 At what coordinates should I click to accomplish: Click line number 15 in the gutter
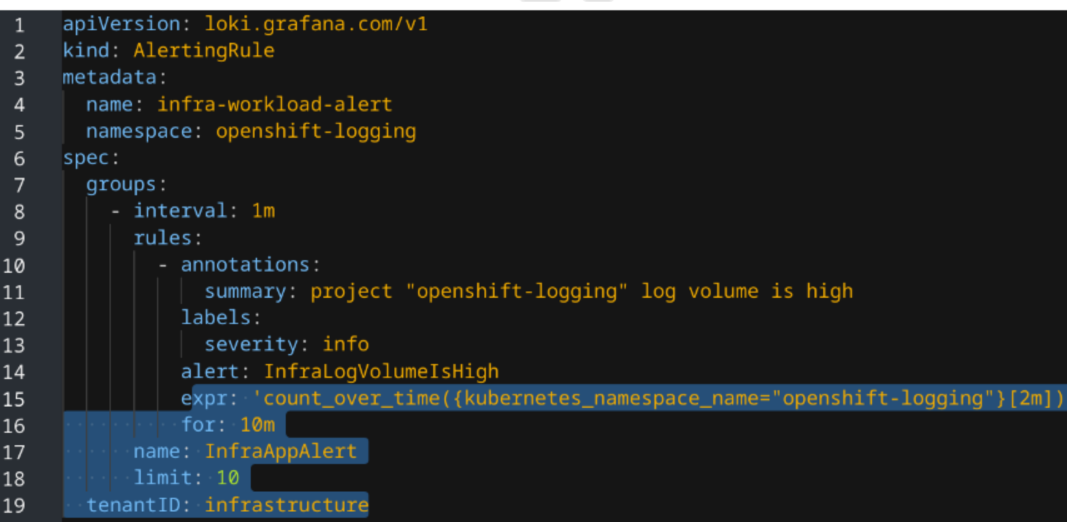[14, 399]
